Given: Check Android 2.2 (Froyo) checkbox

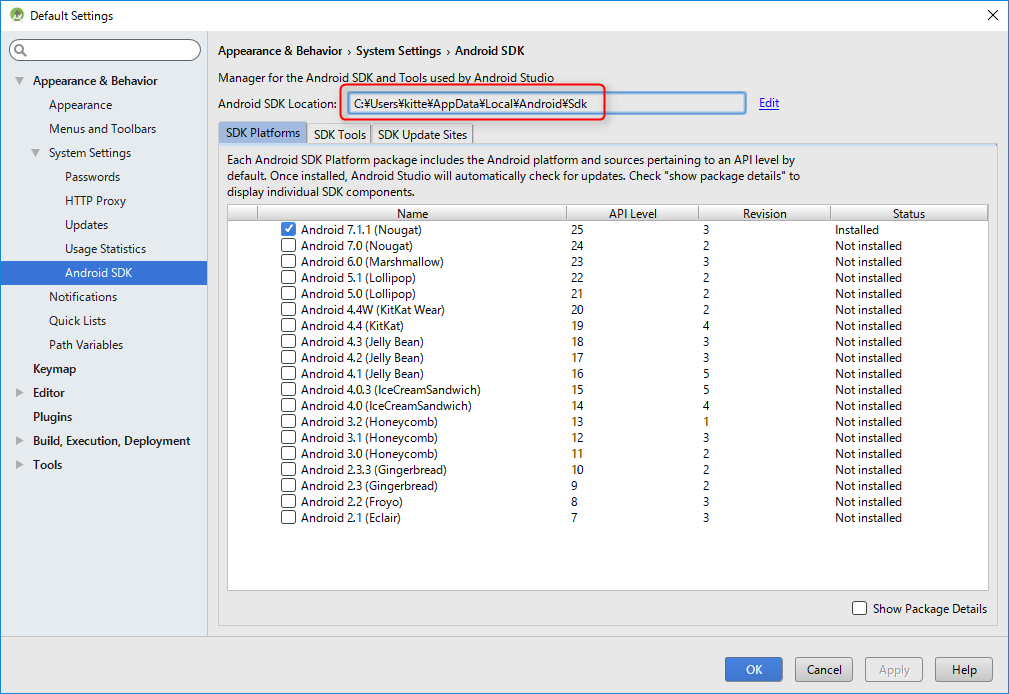Looking at the screenshot, I should click(288, 502).
